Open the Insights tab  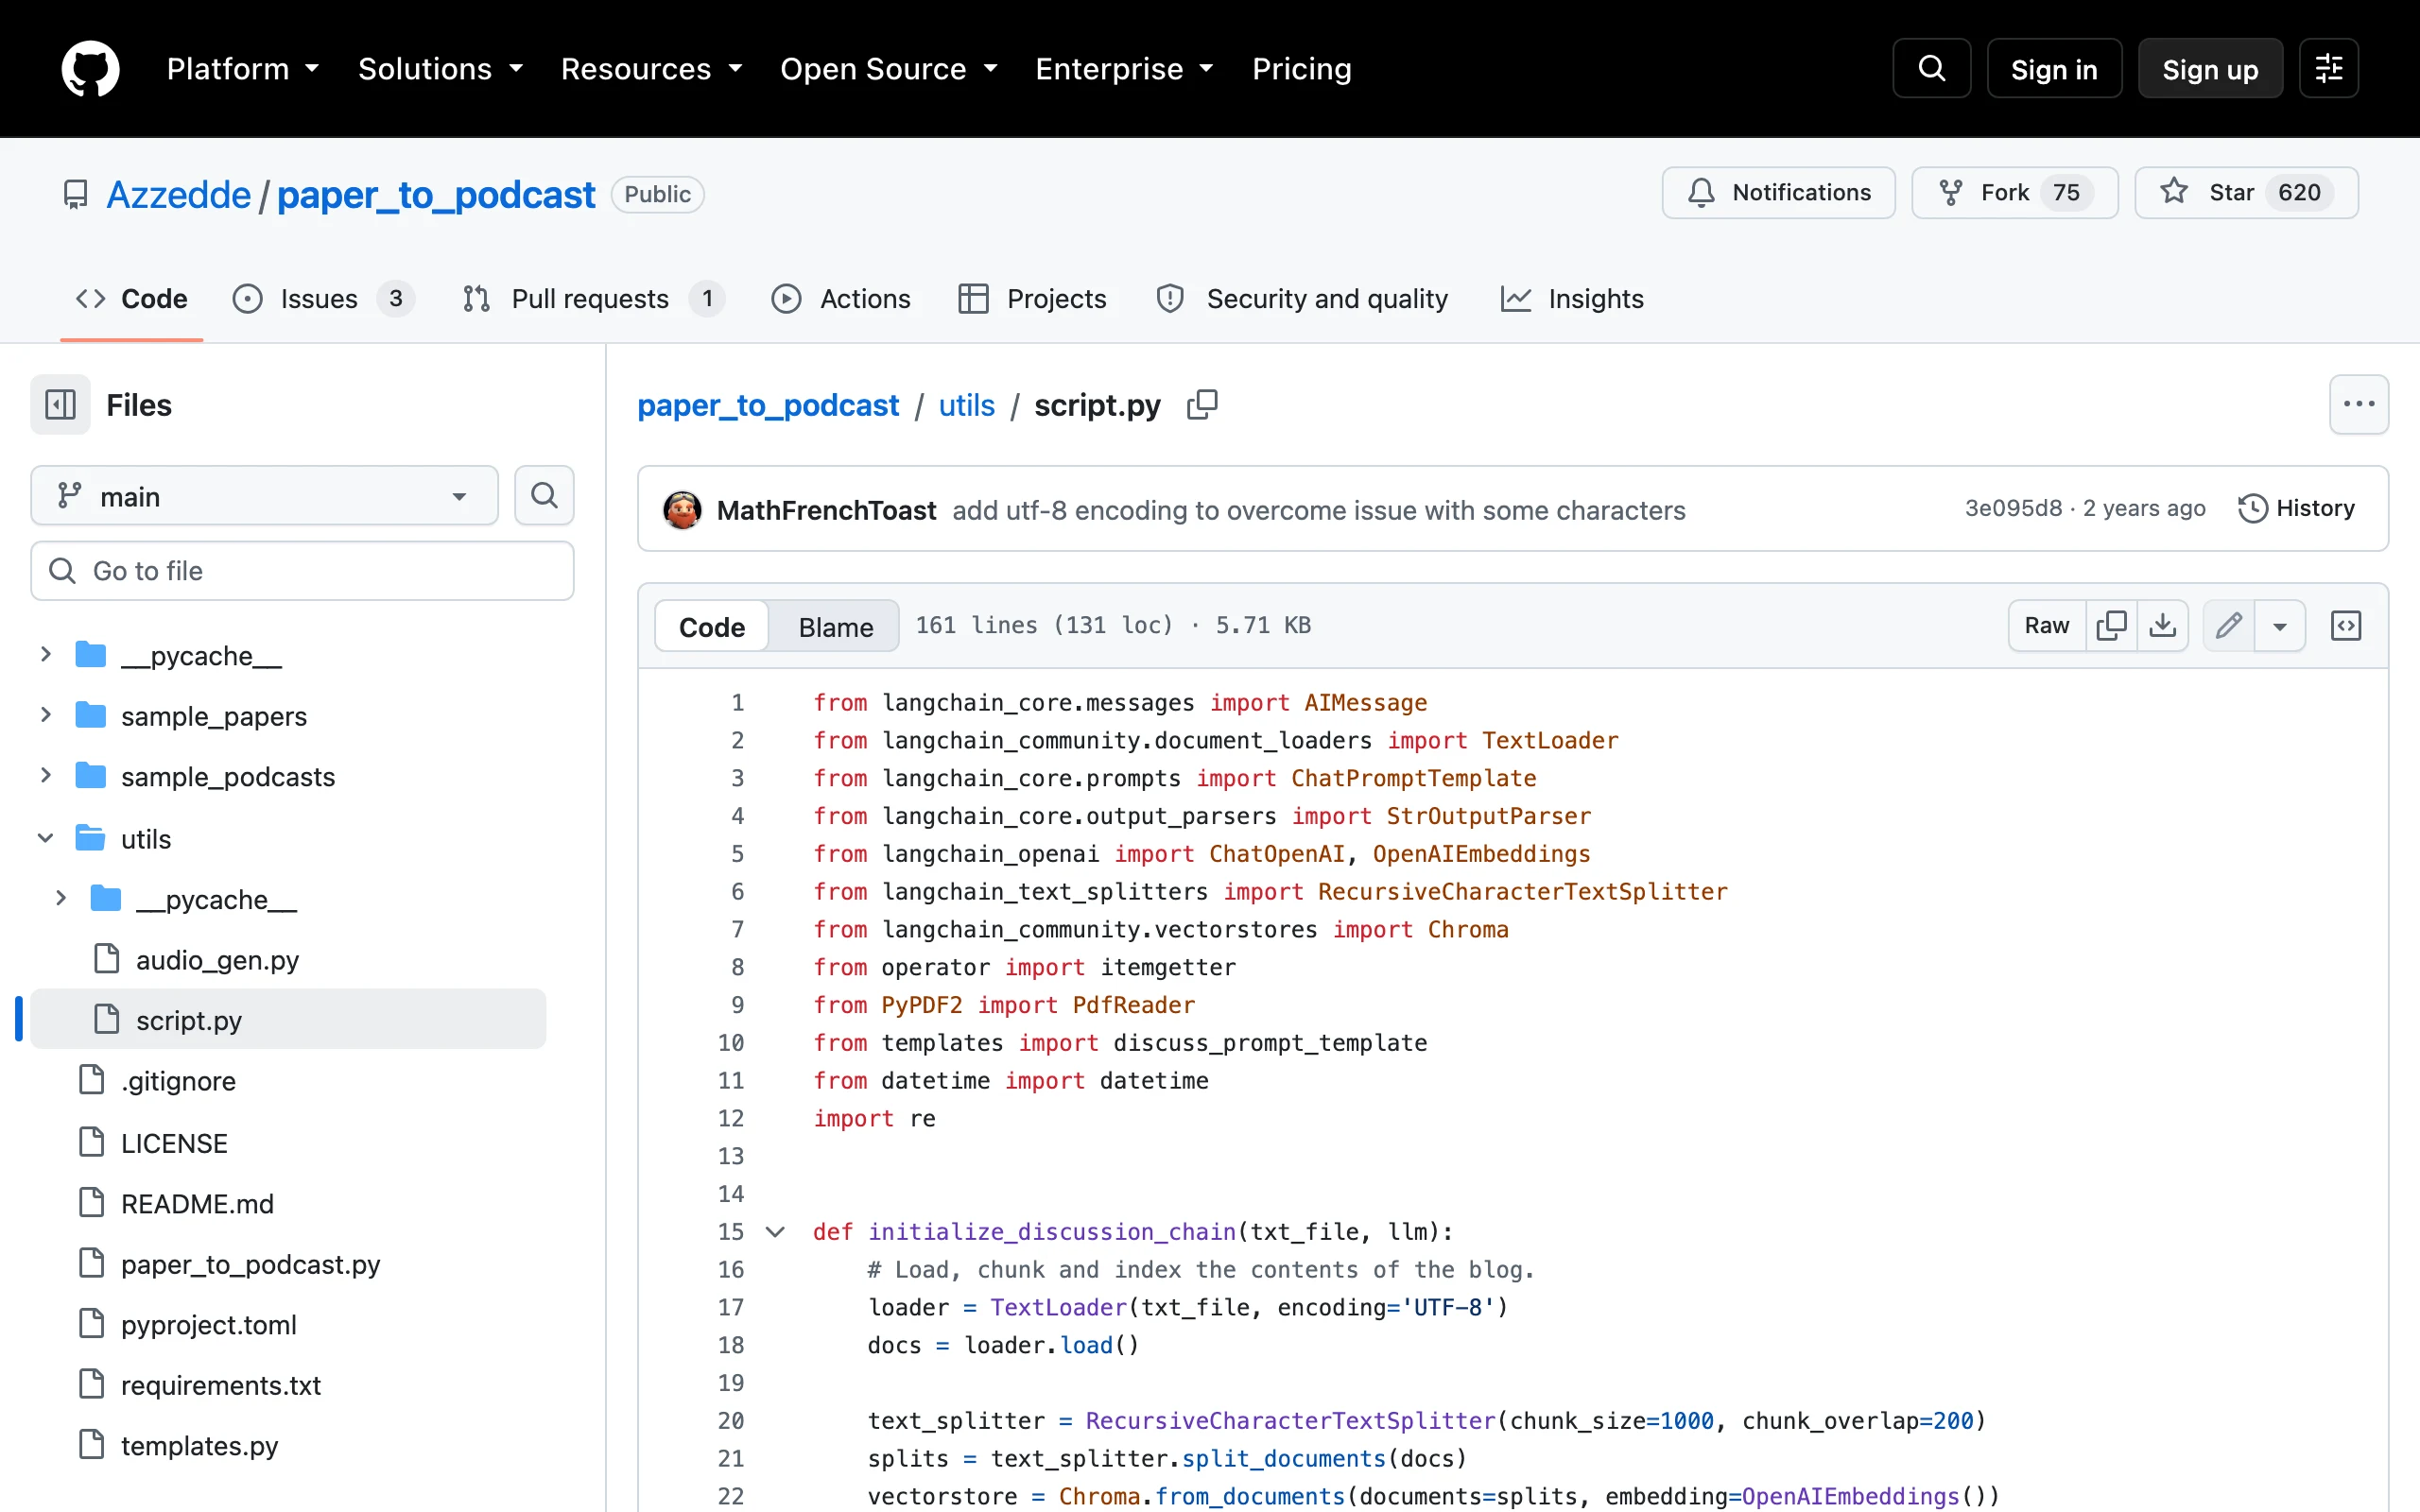1572,299
